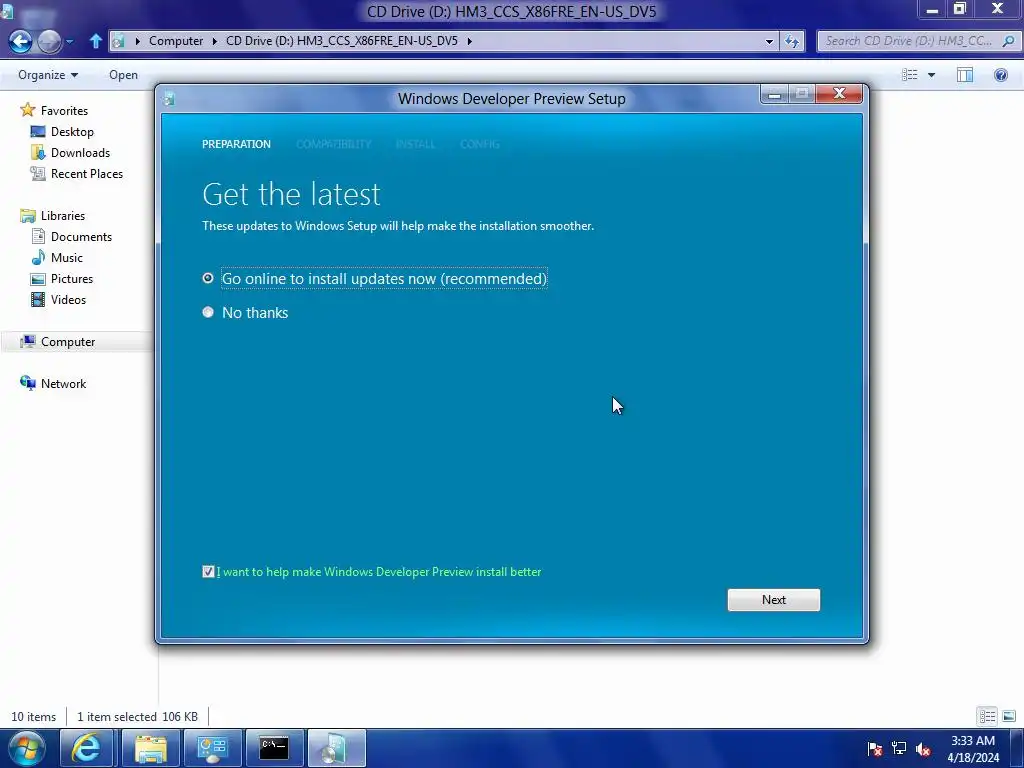Click the Explorer Forward arrow button
This screenshot has height=768, width=1024.
50,41
